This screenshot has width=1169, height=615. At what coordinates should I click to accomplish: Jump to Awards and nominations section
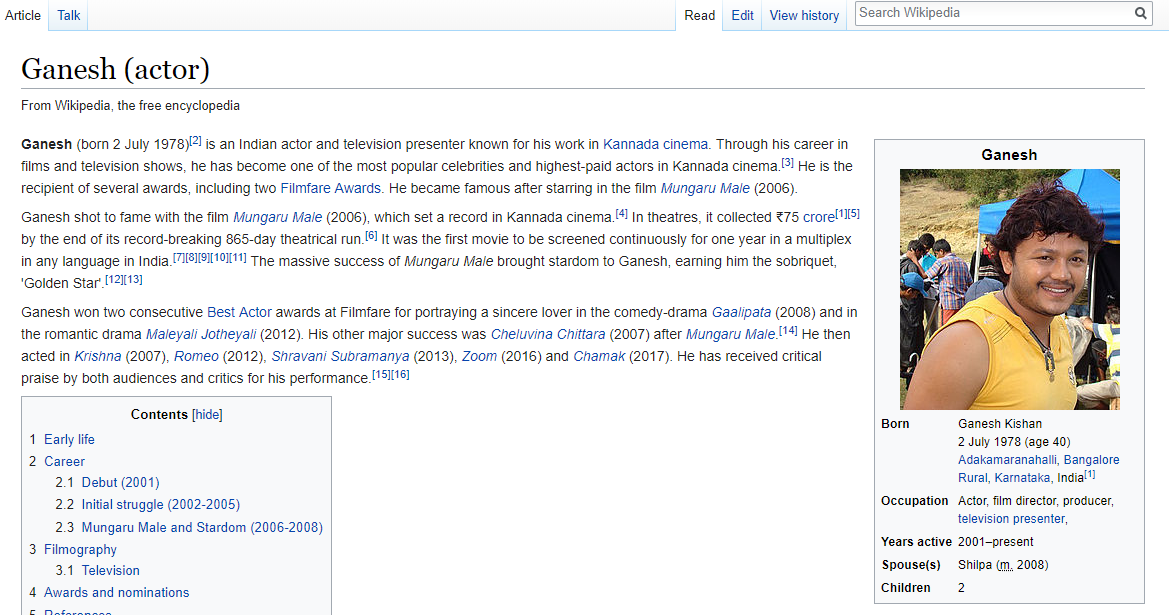click(116, 593)
